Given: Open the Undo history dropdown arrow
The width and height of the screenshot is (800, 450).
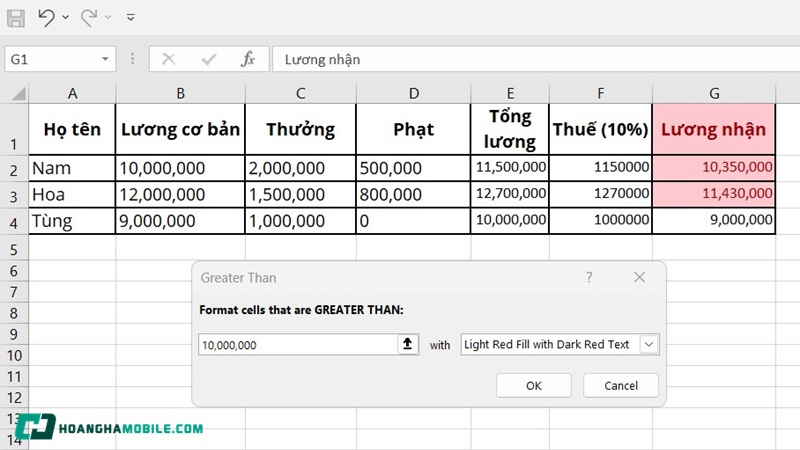Looking at the screenshot, I should point(65,17).
